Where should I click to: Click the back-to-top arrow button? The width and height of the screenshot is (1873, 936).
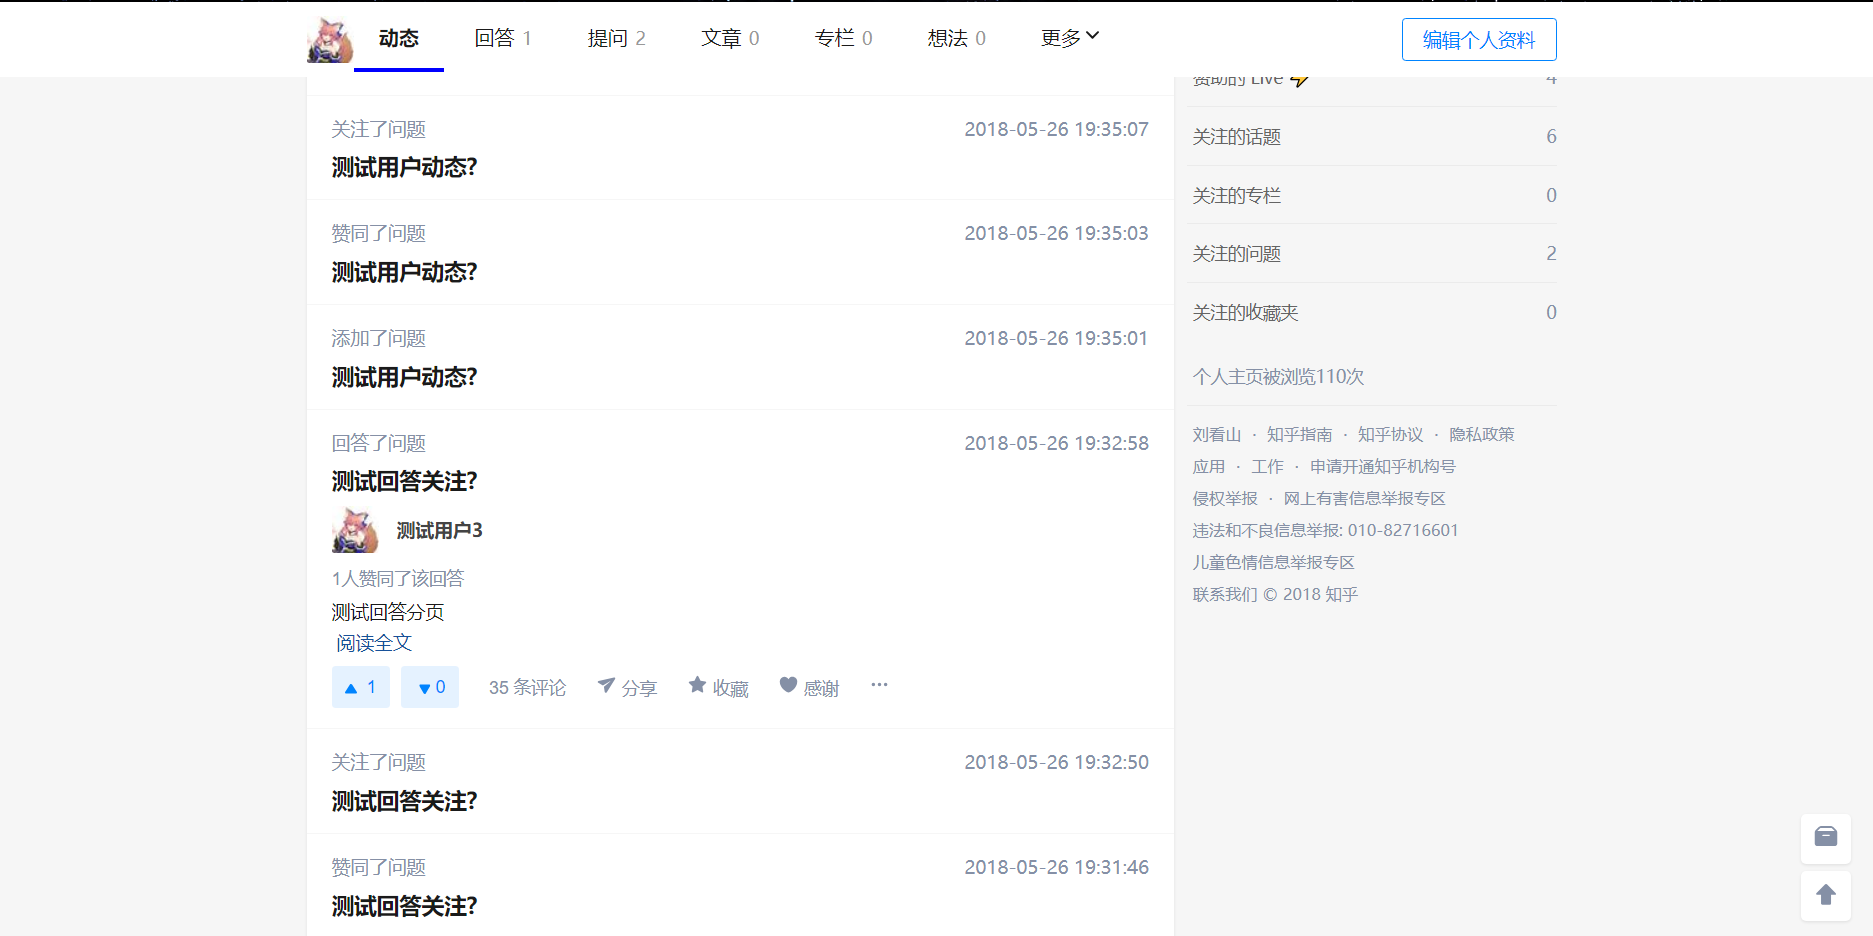1826,895
